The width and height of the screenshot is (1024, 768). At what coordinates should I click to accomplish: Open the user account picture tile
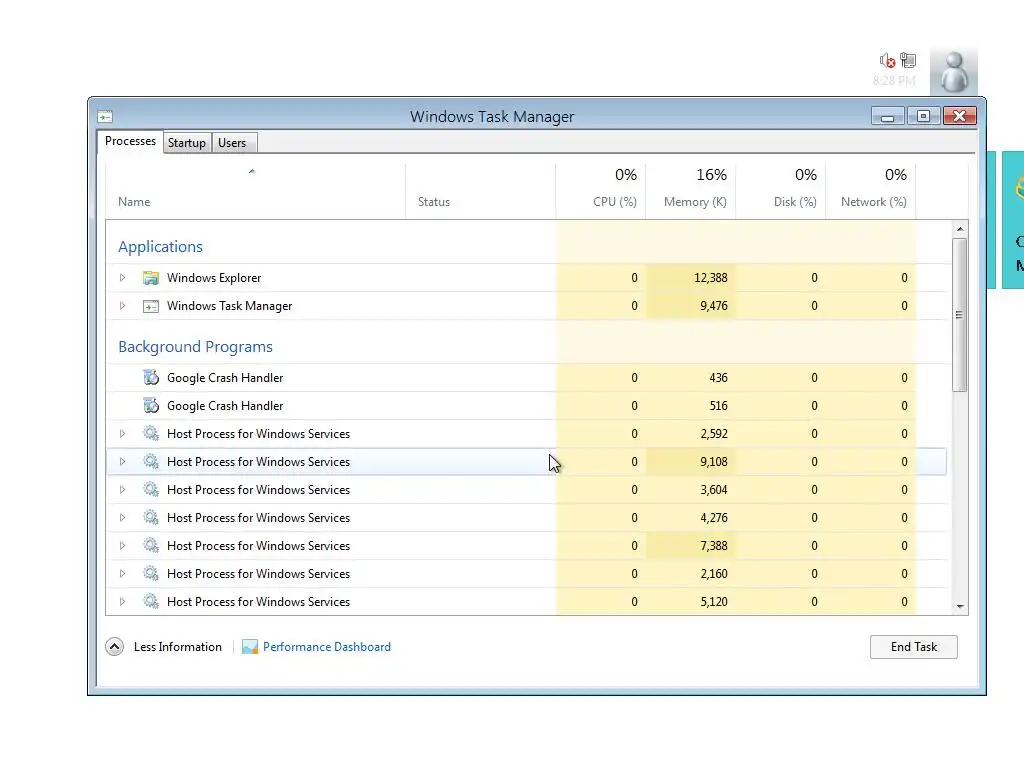pyautogui.click(x=953, y=71)
